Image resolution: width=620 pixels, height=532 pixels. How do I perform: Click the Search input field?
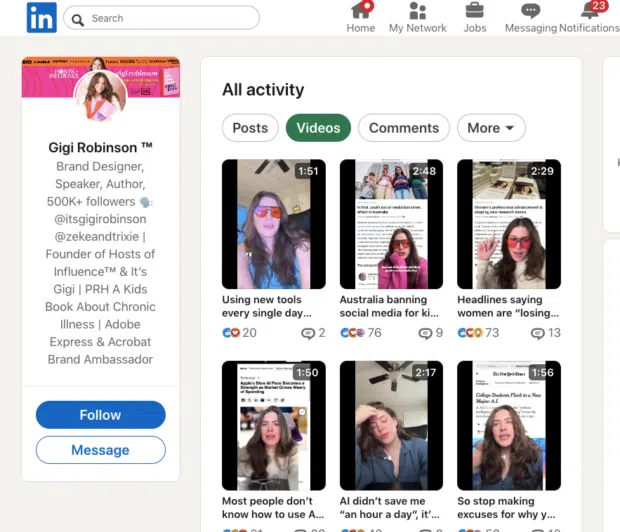pyautogui.click(x=161, y=18)
